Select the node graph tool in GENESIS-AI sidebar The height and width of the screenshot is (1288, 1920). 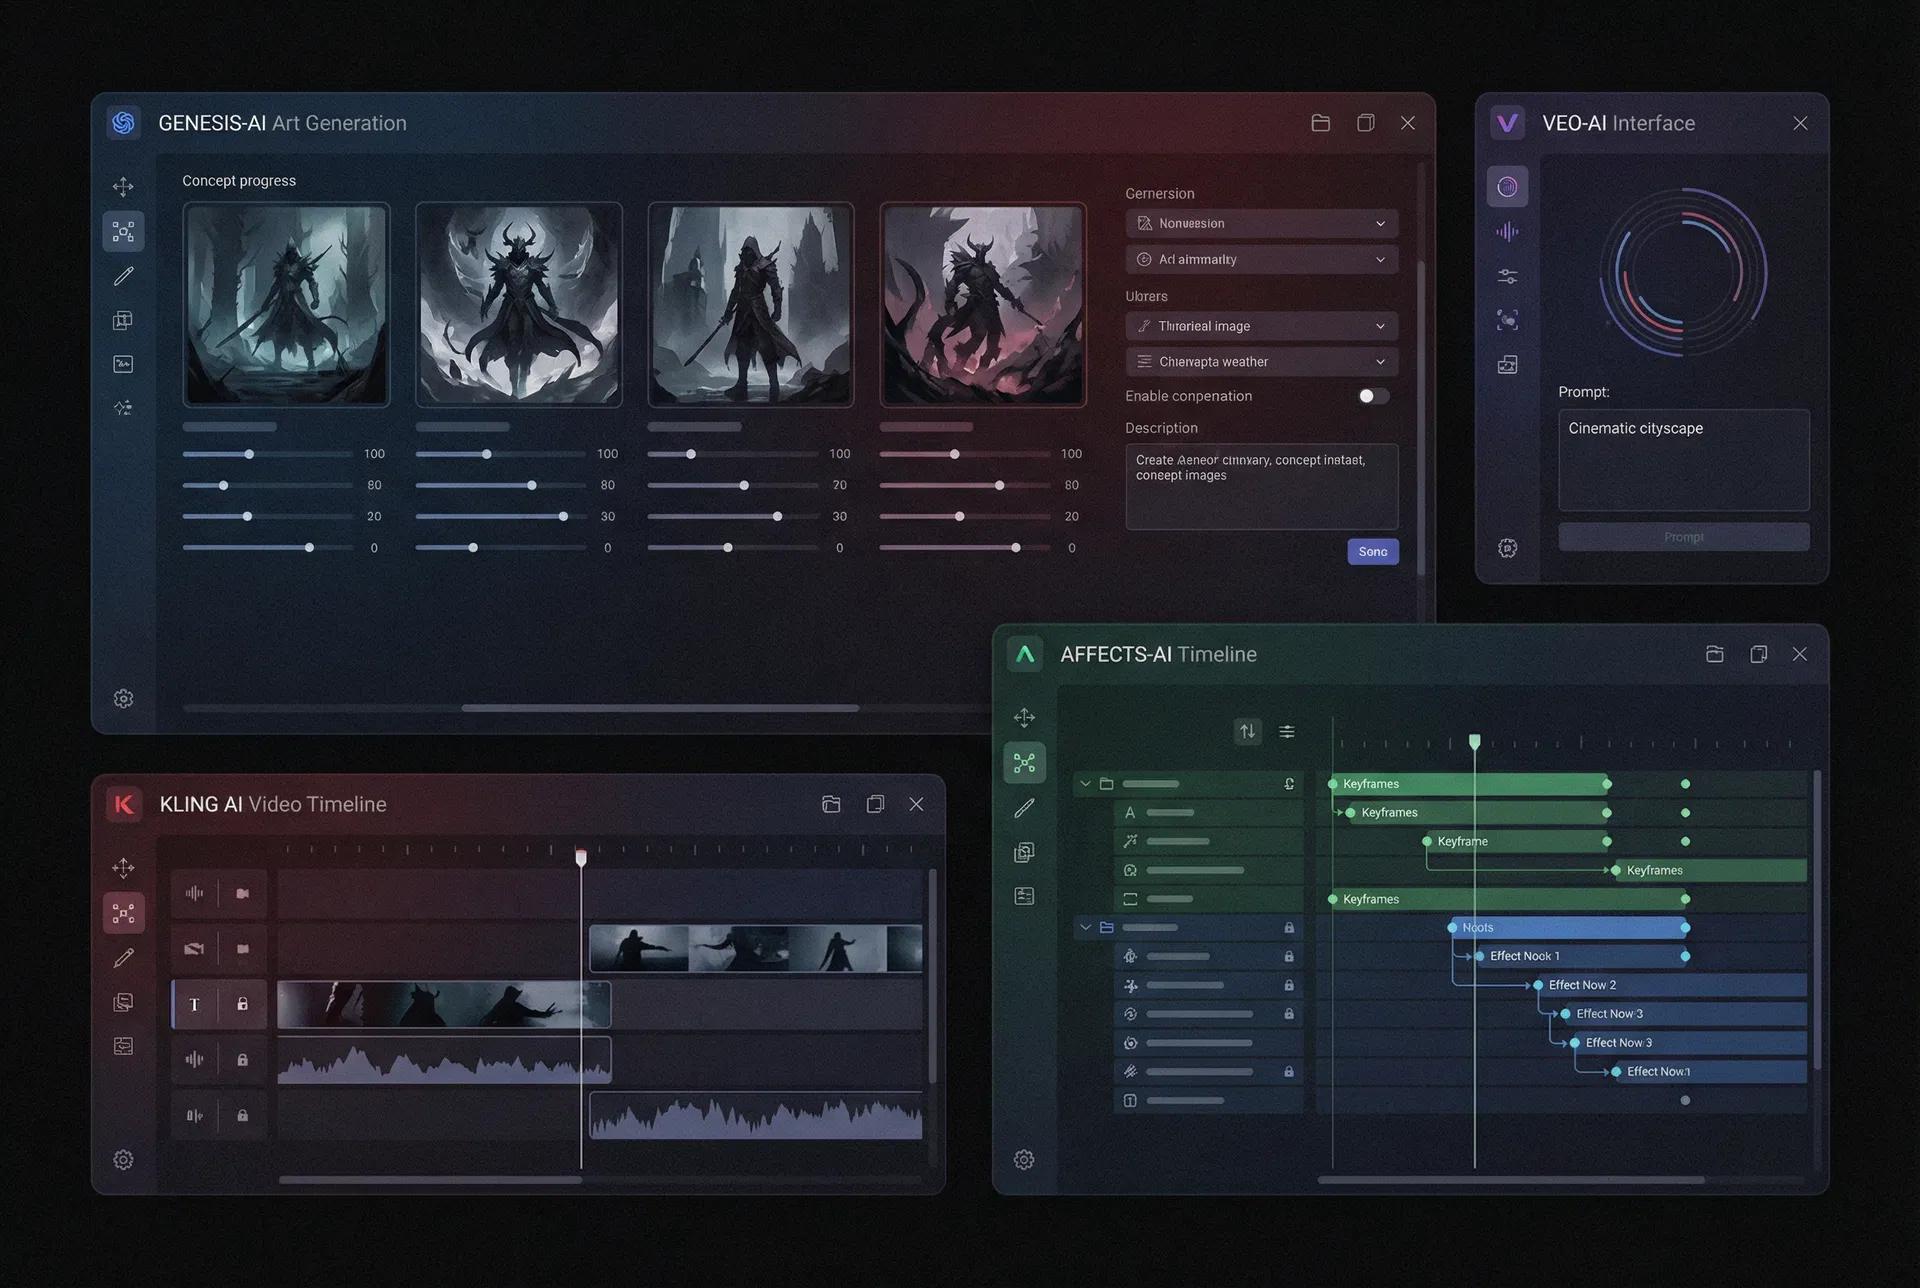point(123,230)
